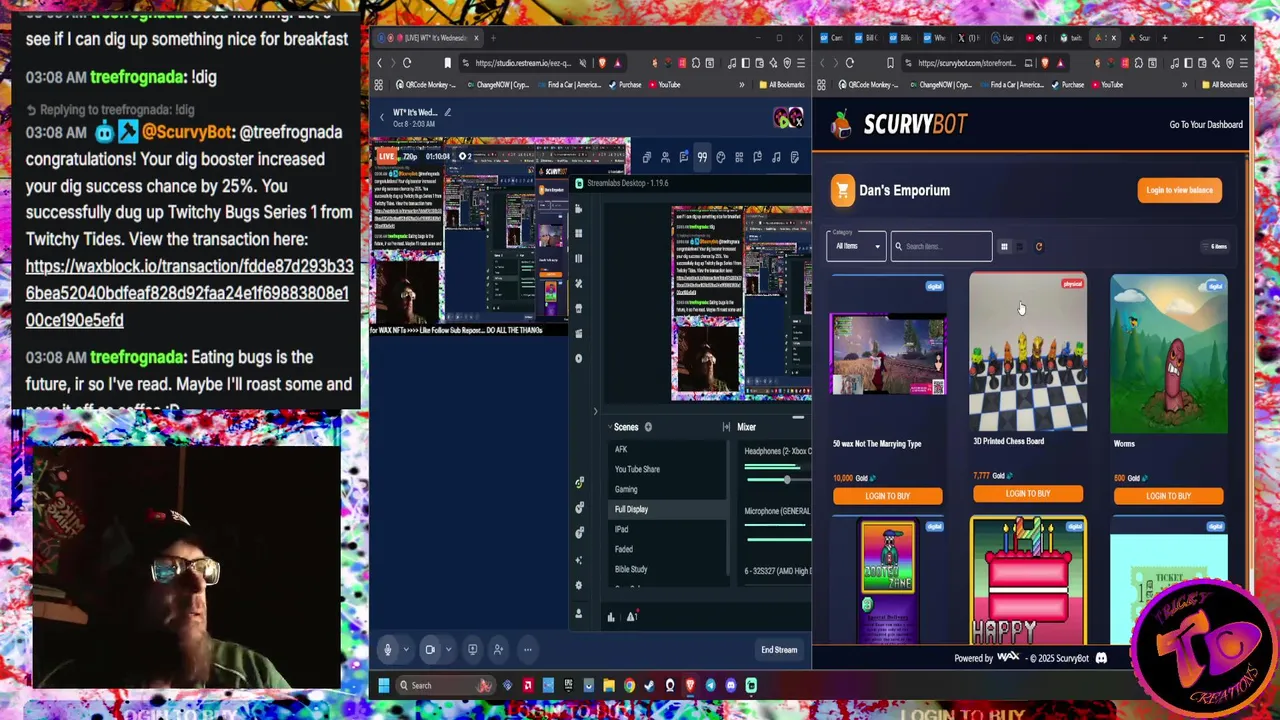Click LOGIN TO BUY under 3D Printed Chess Board

(1028, 494)
